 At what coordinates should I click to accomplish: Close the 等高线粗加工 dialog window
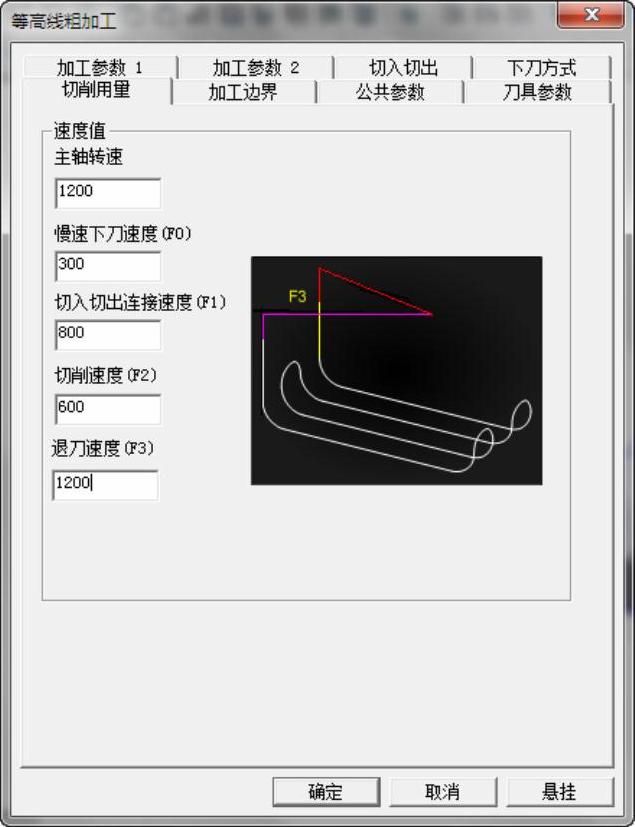click(x=591, y=15)
